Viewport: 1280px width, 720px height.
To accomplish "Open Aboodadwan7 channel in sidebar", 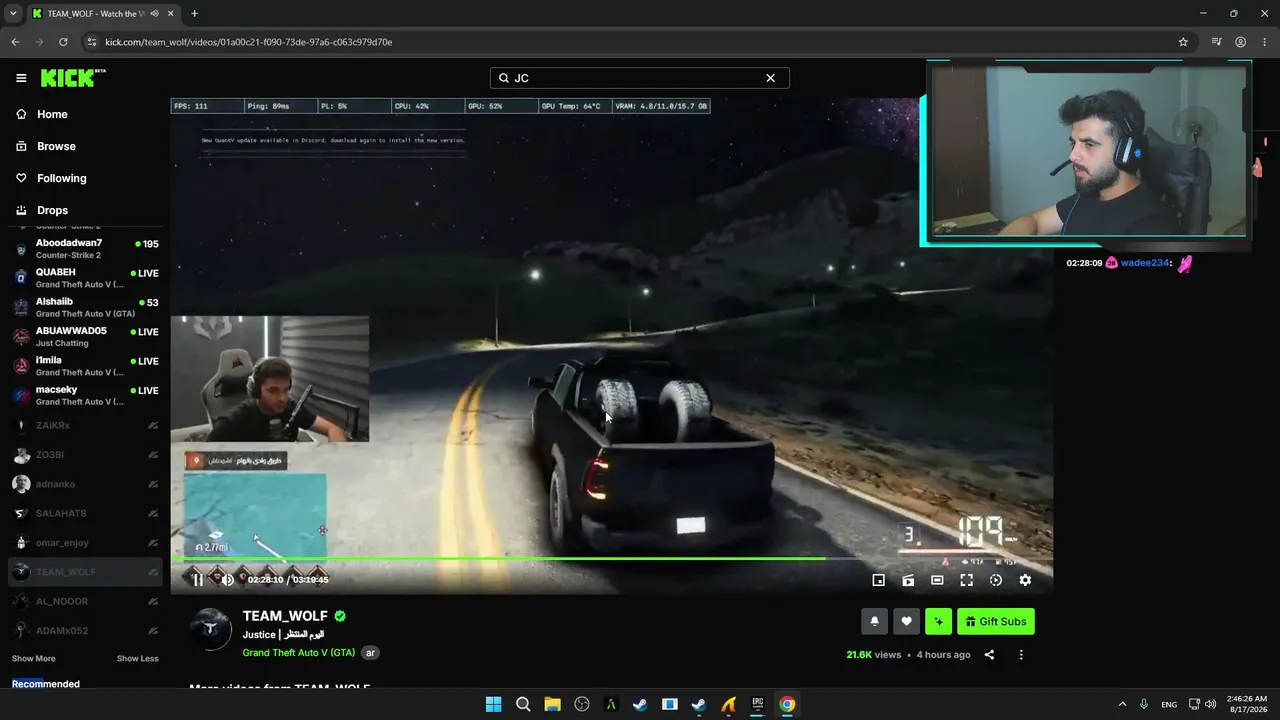I will click(x=85, y=249).
